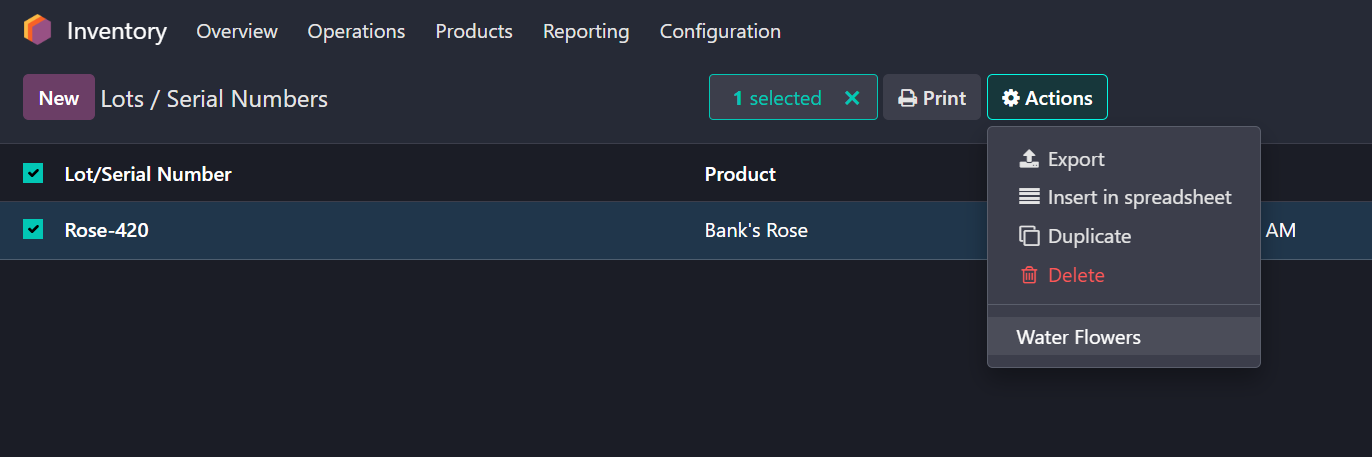Viewport: 1372px width, 457px height.
Task: Click the Insert in spreadsheet icon
Action: pos(1029,197)
